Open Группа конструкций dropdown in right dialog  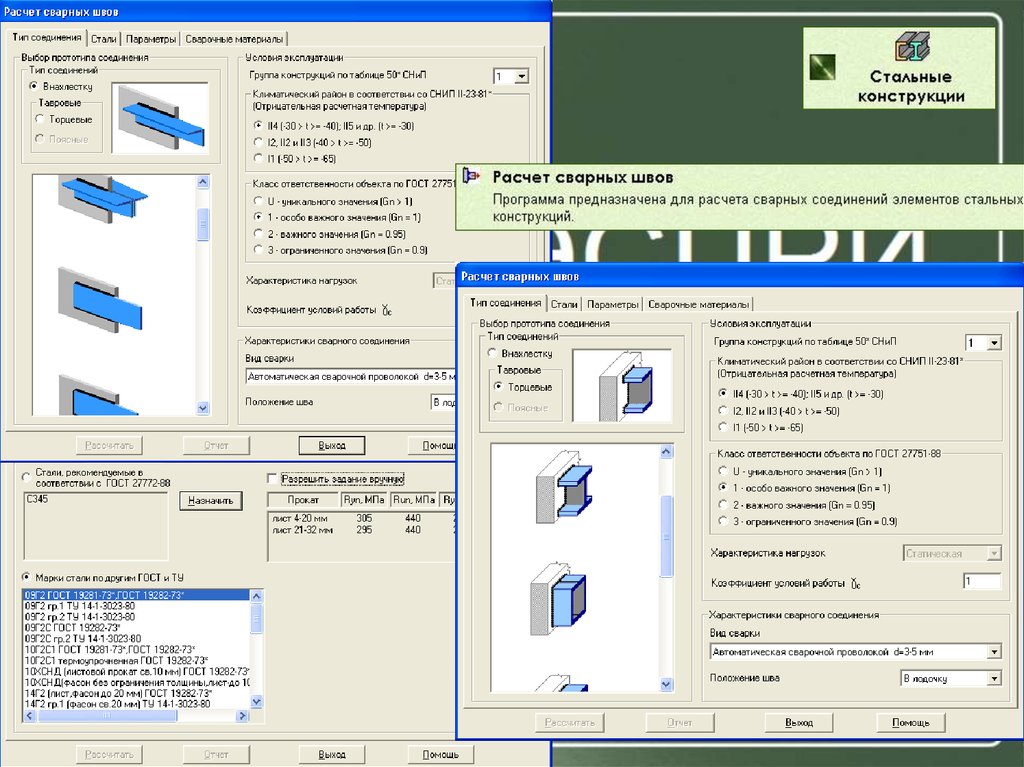[x=993, y=343]
